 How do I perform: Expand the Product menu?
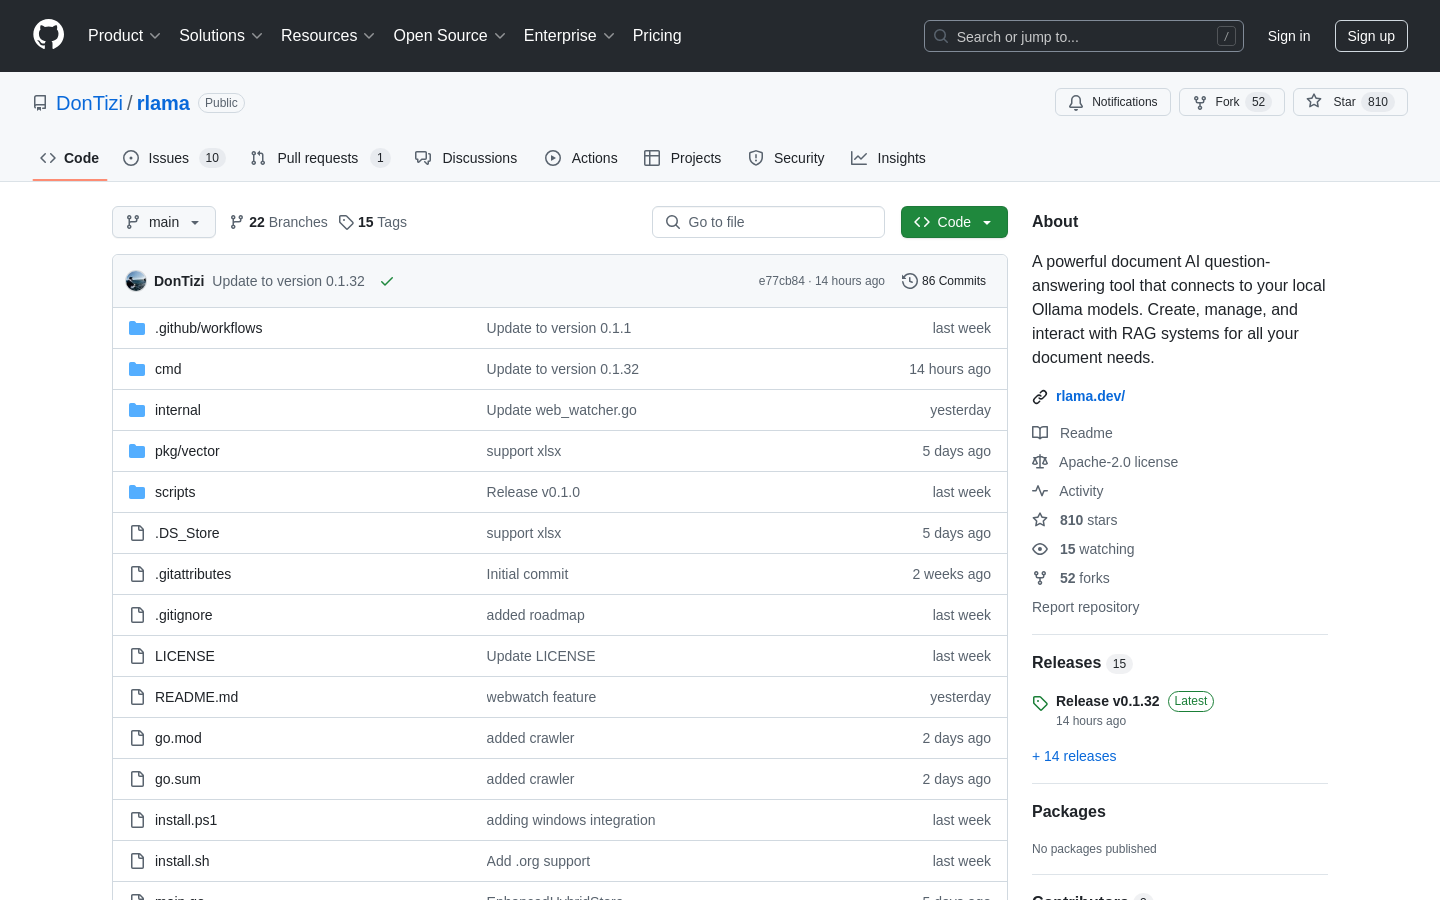124,35
